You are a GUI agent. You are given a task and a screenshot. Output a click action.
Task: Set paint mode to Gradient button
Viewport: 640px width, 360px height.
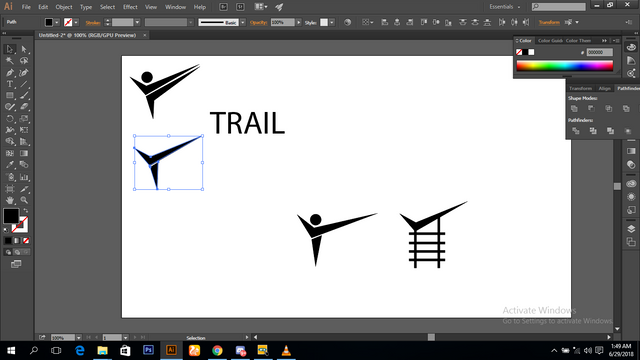point(17,241)
